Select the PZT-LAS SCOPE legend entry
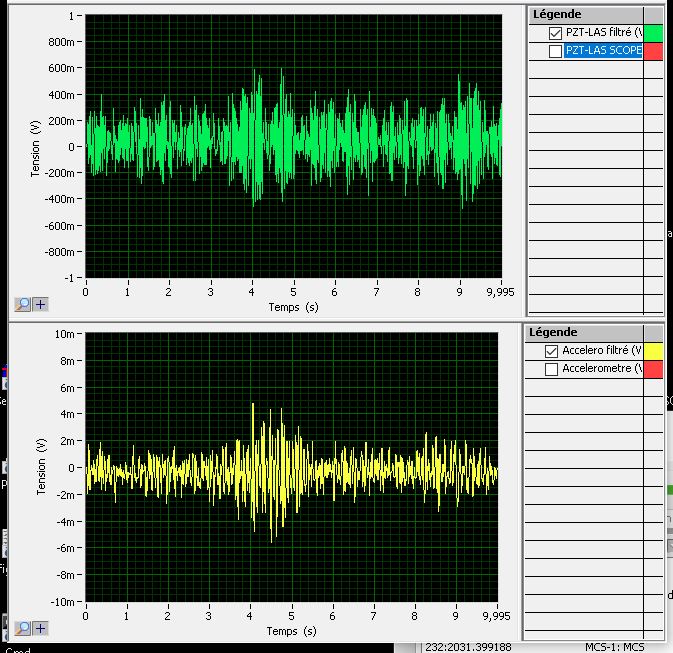Viewport: 673px width, 653px height. [x=603, y=51]
